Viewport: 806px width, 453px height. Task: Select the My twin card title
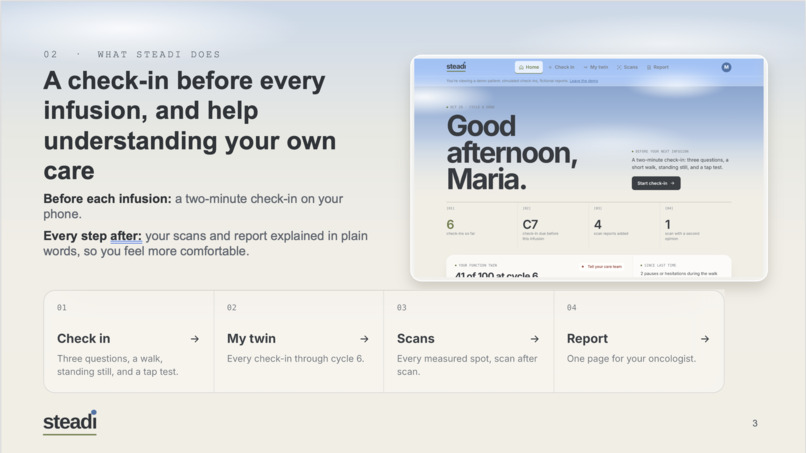point(251,338)
